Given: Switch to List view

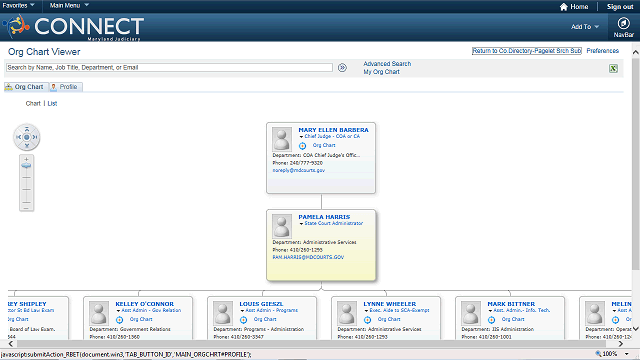Looking at the screenshot, I should (x=52, y=104).
